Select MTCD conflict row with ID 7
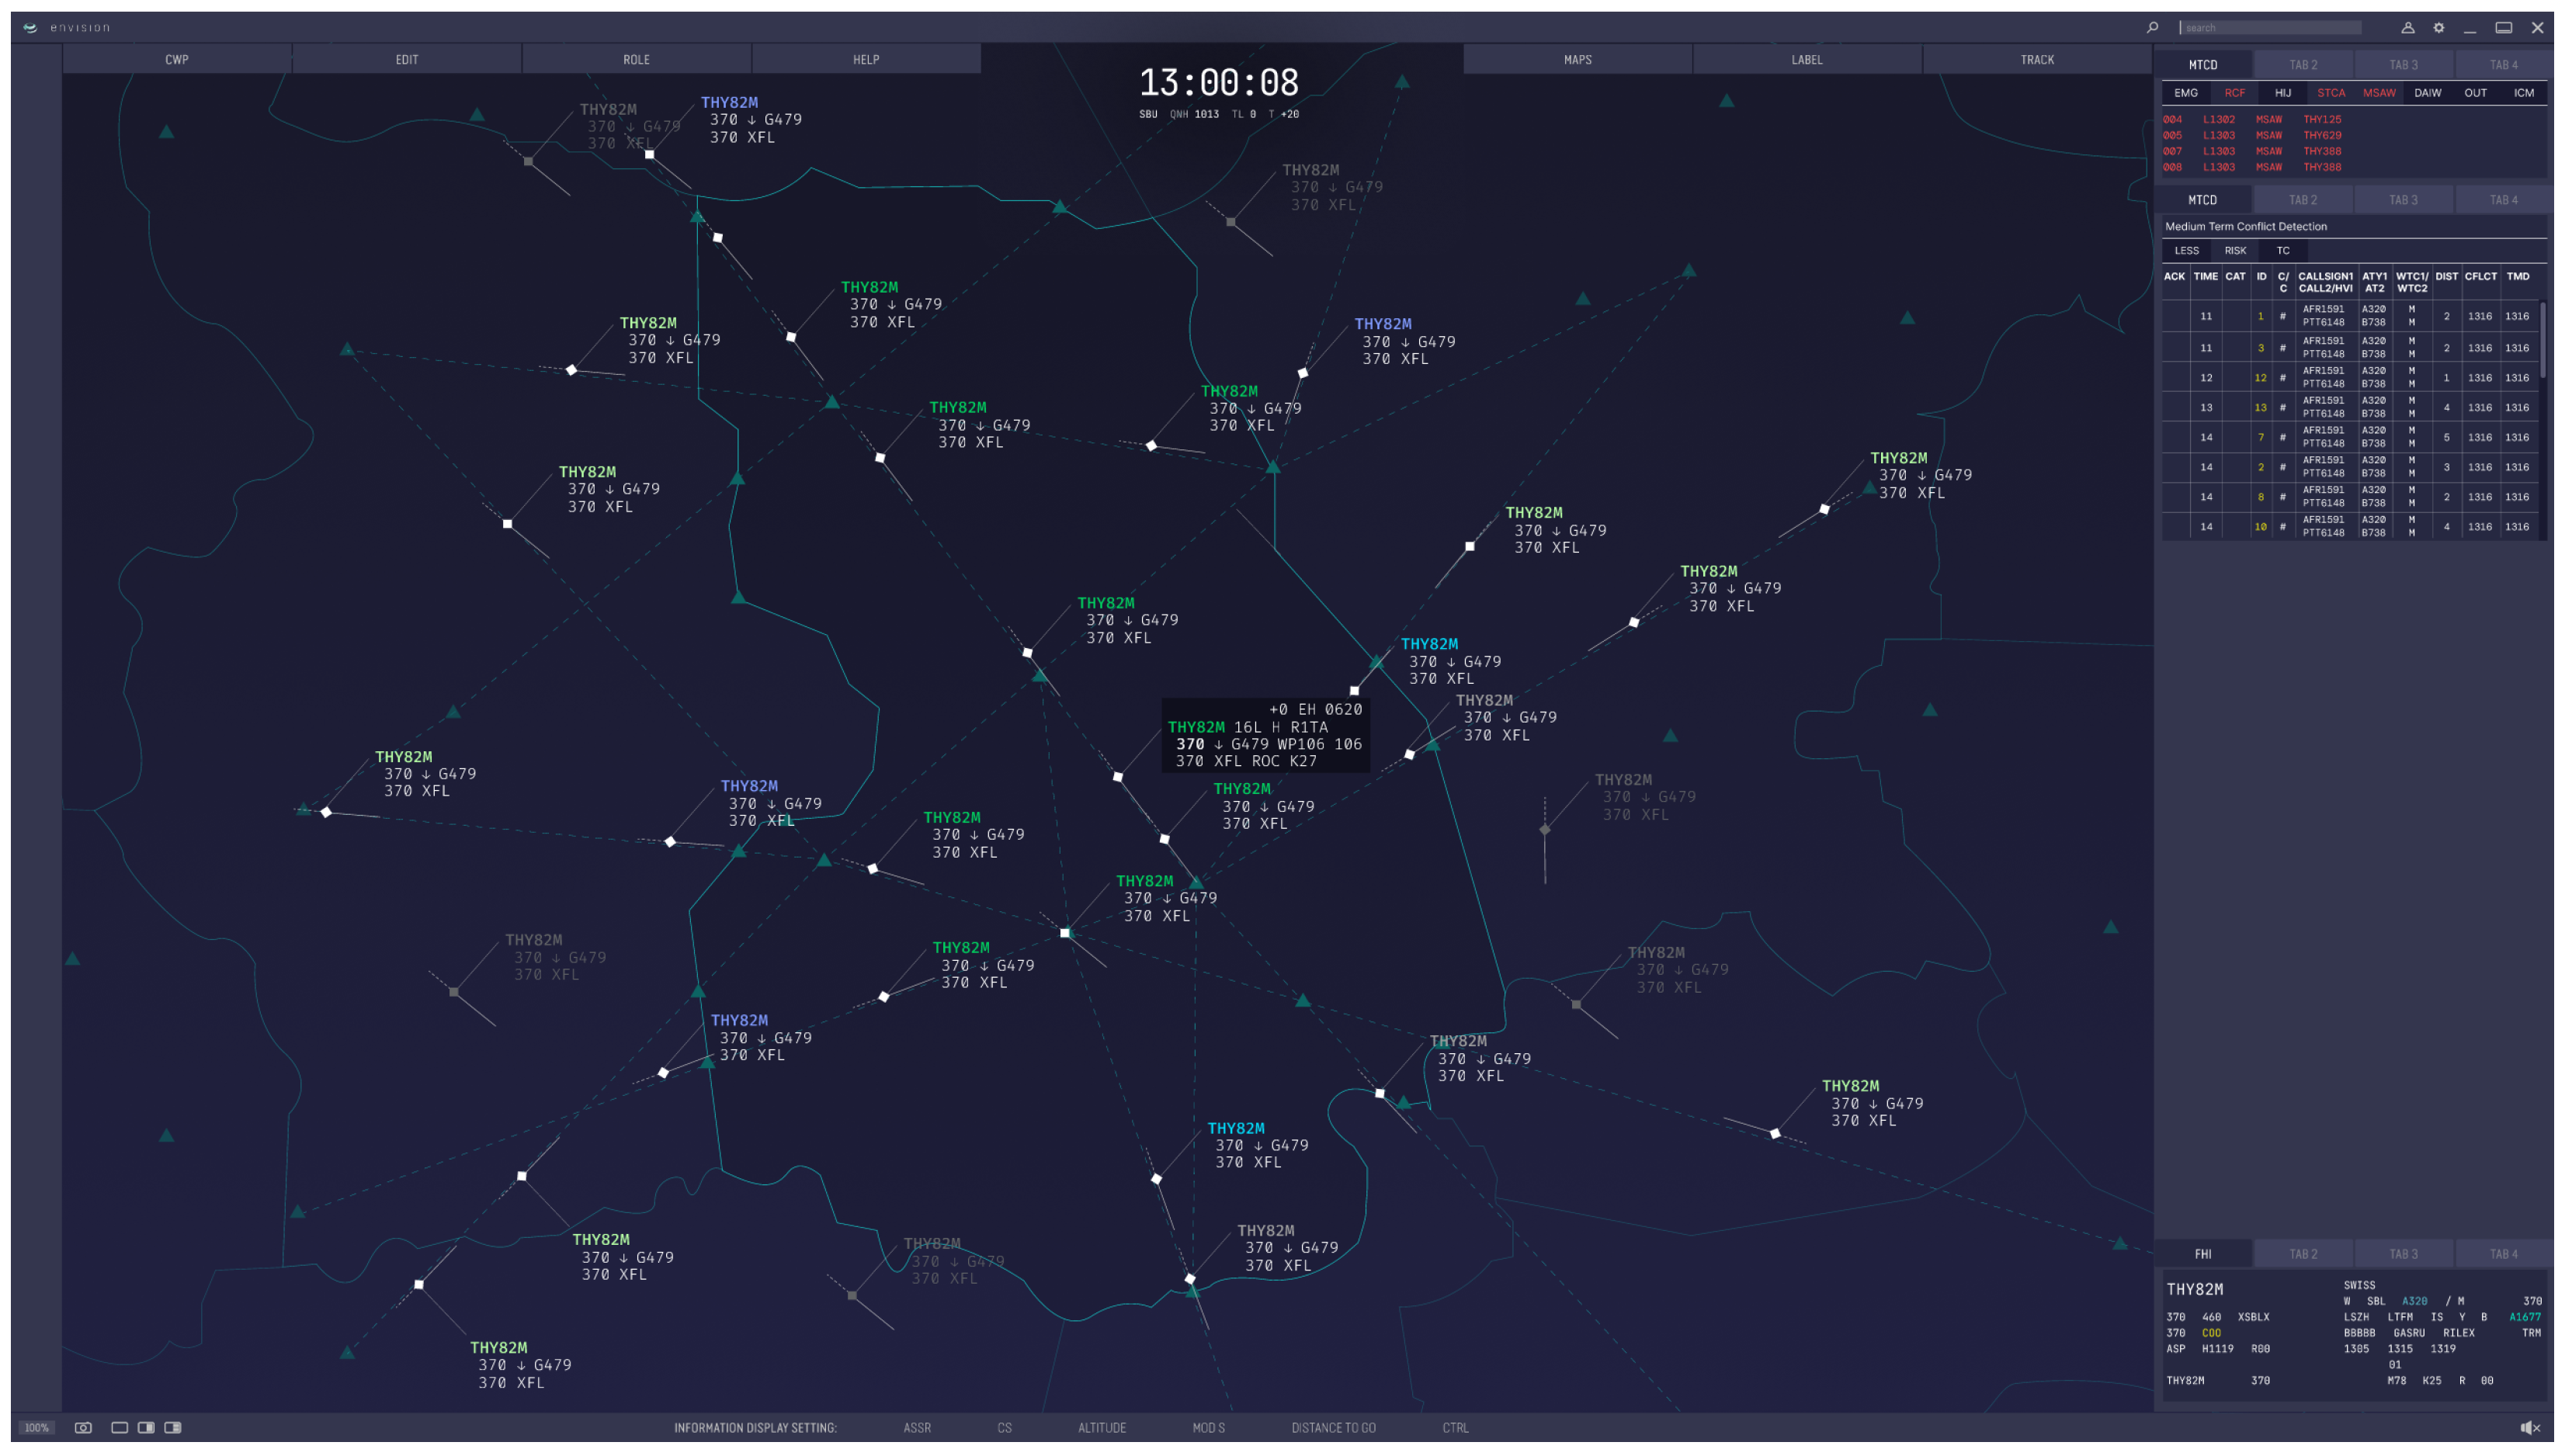The width and height of the screenshot is (2572, 1456). (2350, 438)
